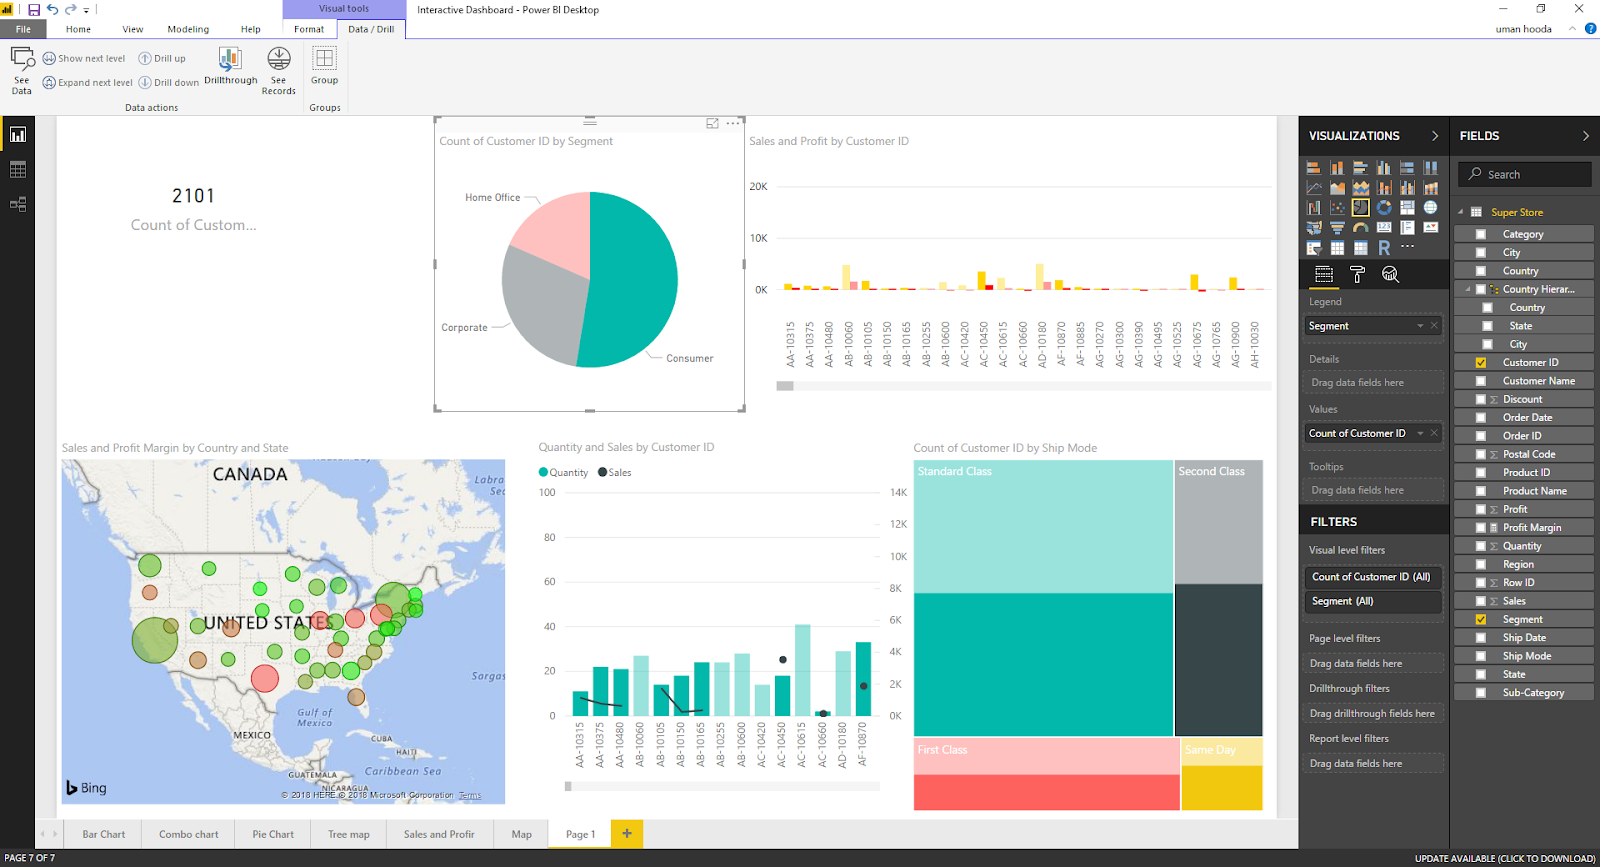Click the See Records ribbon icon

(x=279, y=70)
